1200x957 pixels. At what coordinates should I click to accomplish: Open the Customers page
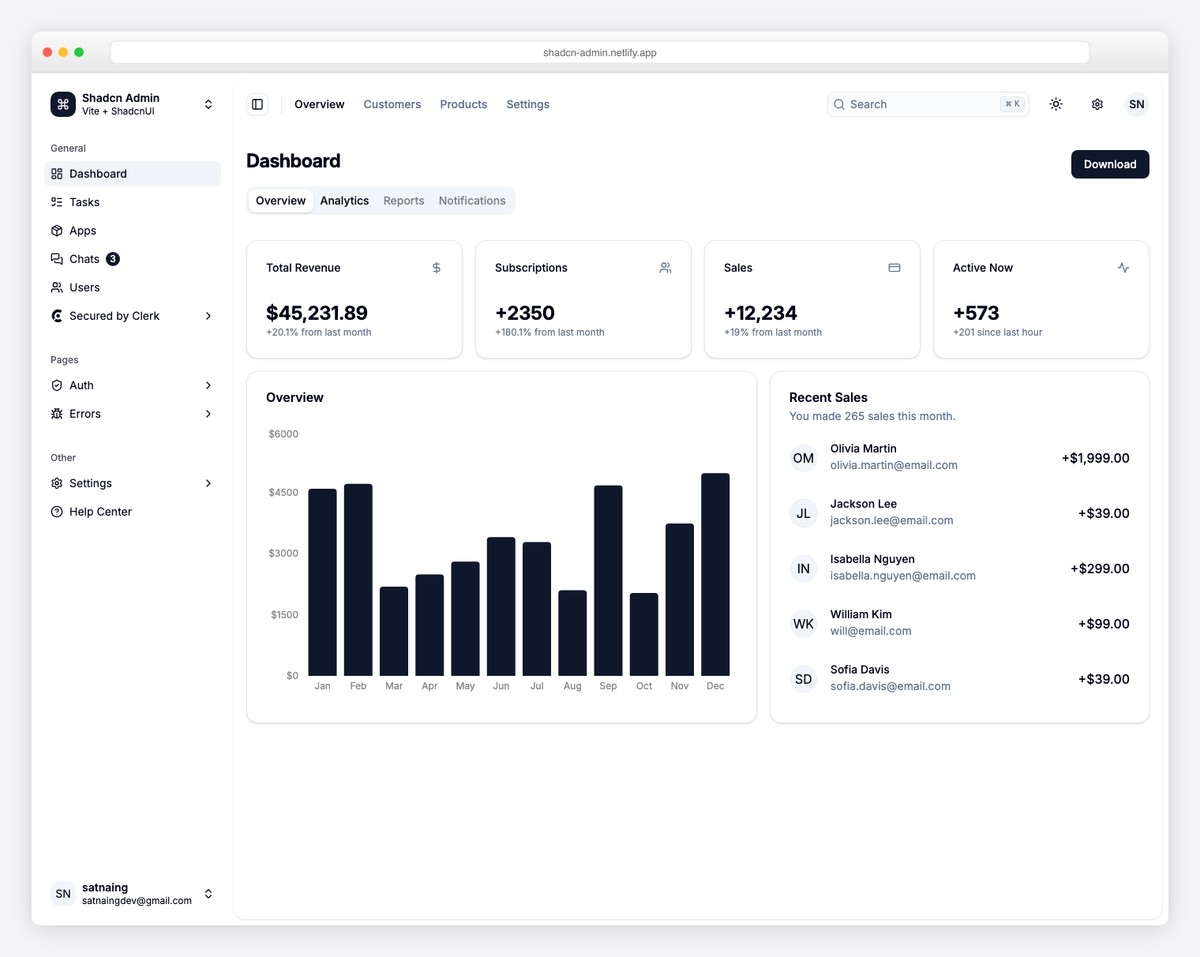[x=392, y=104]
